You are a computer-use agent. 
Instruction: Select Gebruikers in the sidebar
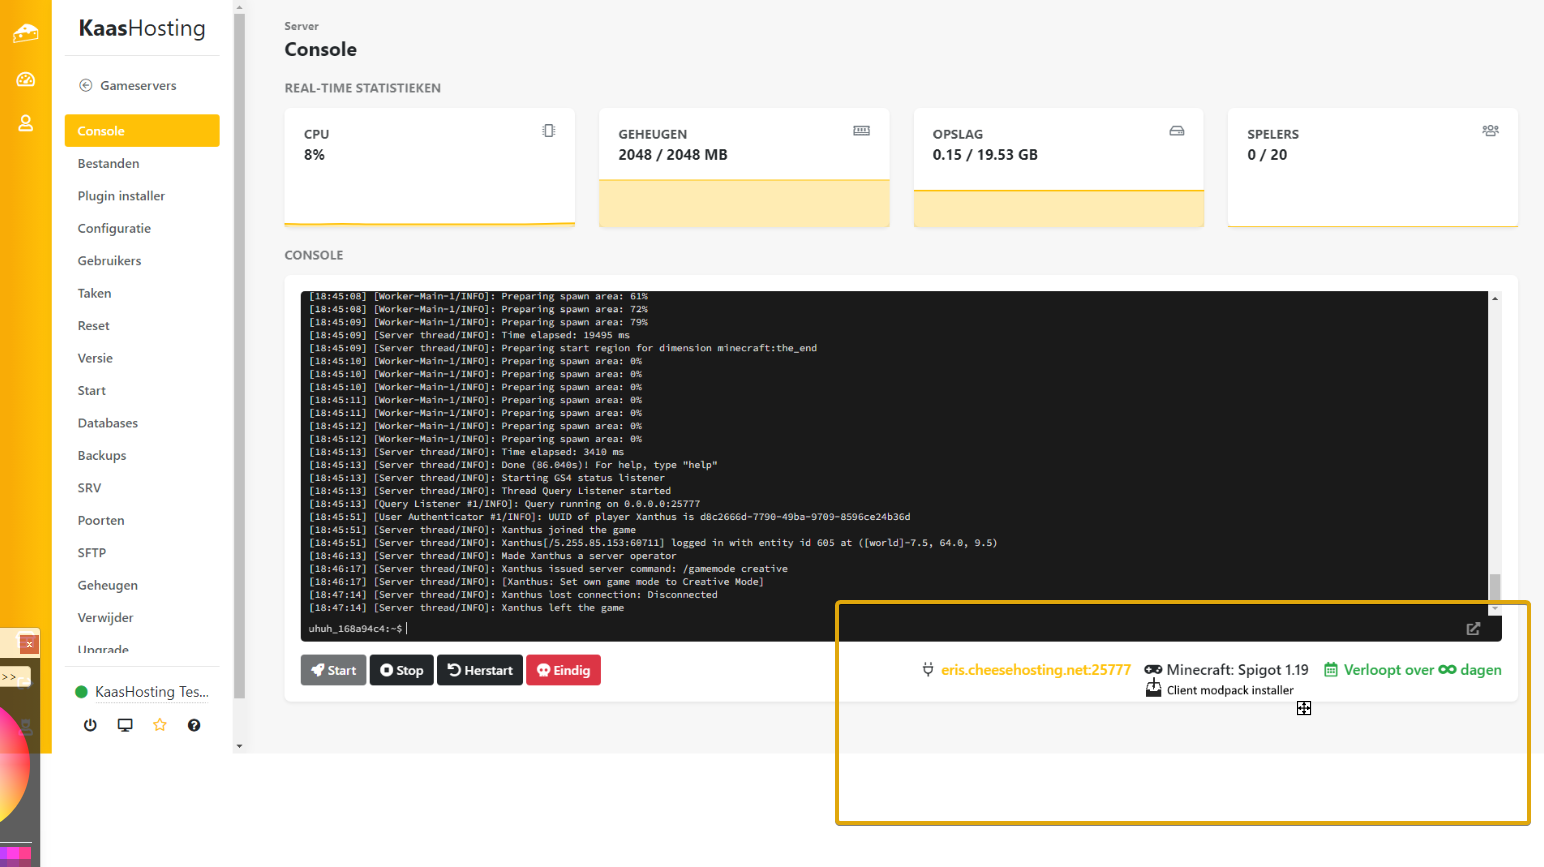[x=109, y=261]
